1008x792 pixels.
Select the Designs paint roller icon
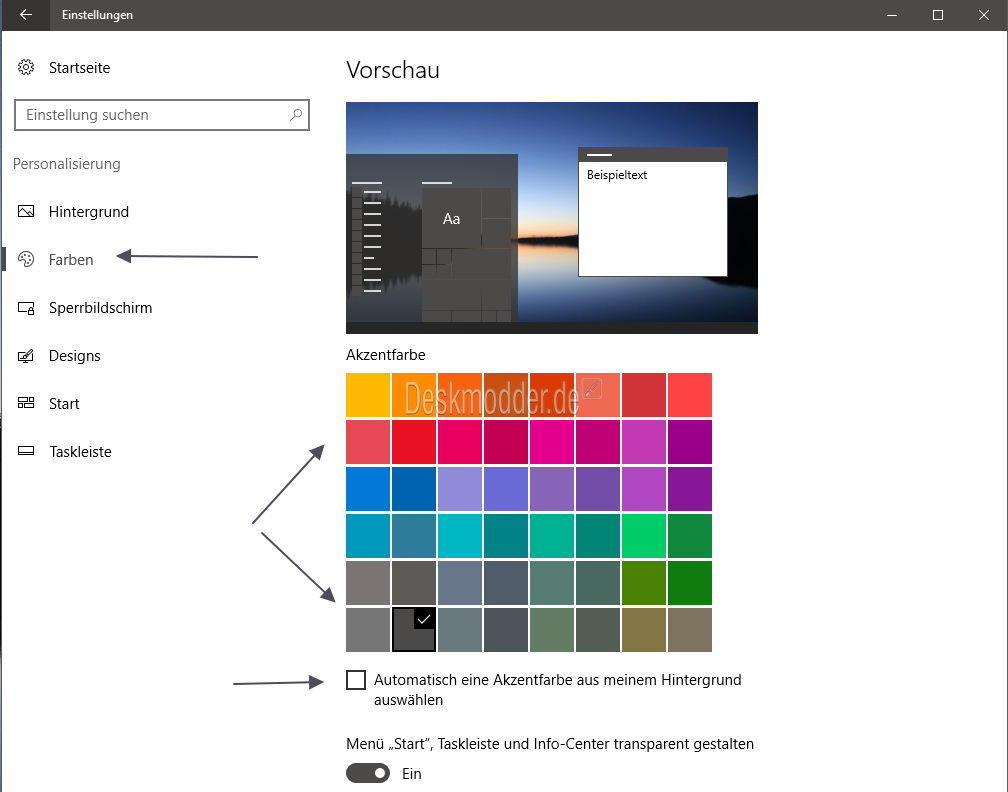pos(25,355)
